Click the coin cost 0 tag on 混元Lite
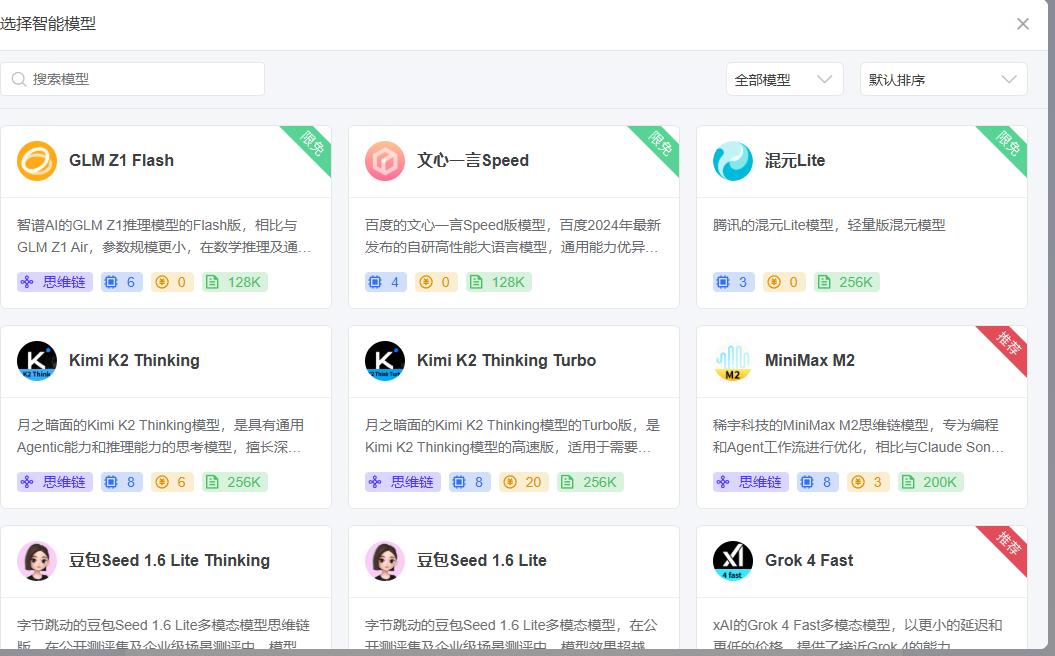1055x656 pixels. (784, 282)
